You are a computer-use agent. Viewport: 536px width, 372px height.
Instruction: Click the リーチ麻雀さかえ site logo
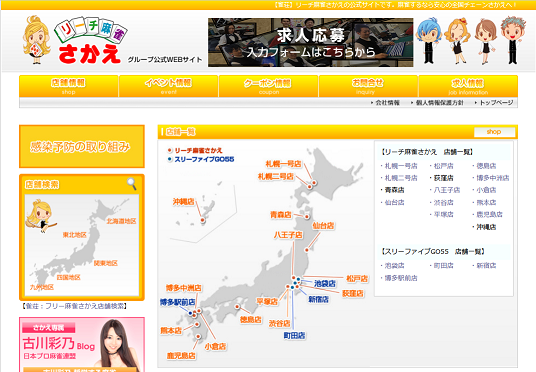click(91, 41)
